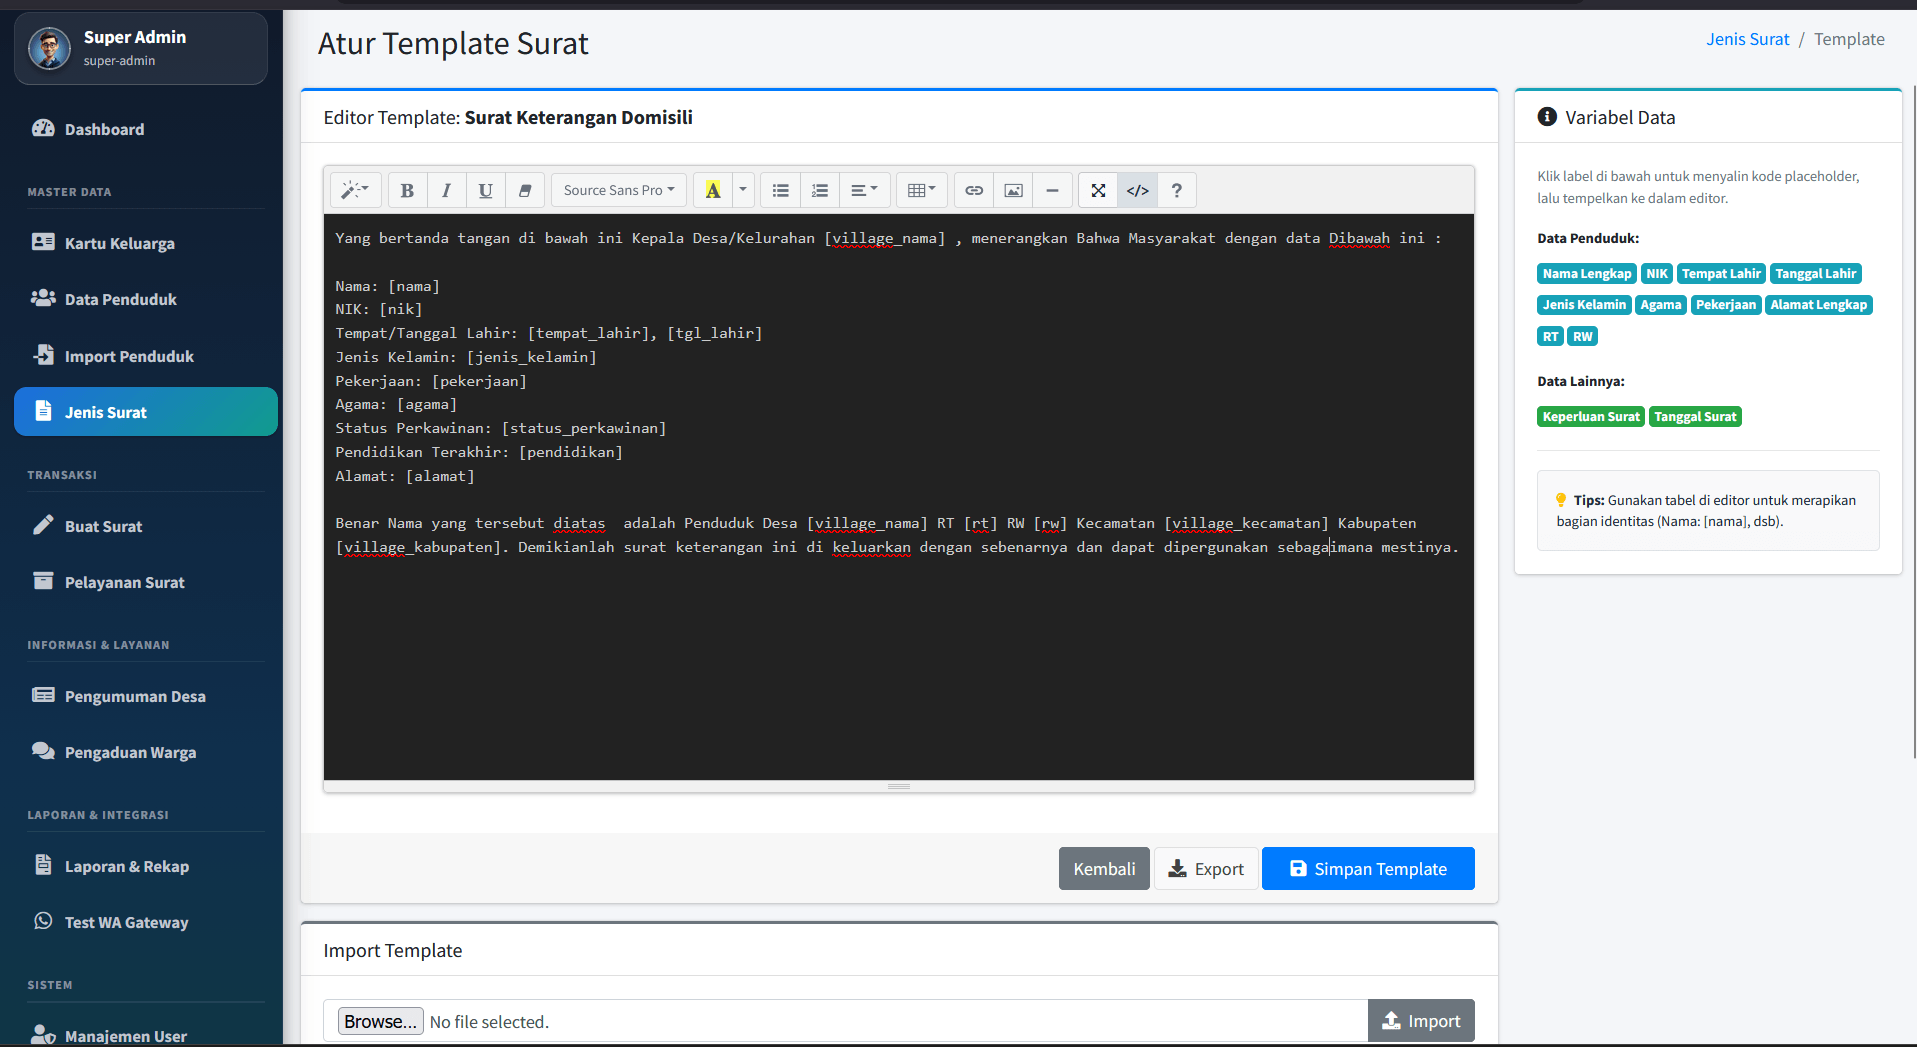
Task: Open Import Penduduk menu item
Action: click(x=146, y=356)
